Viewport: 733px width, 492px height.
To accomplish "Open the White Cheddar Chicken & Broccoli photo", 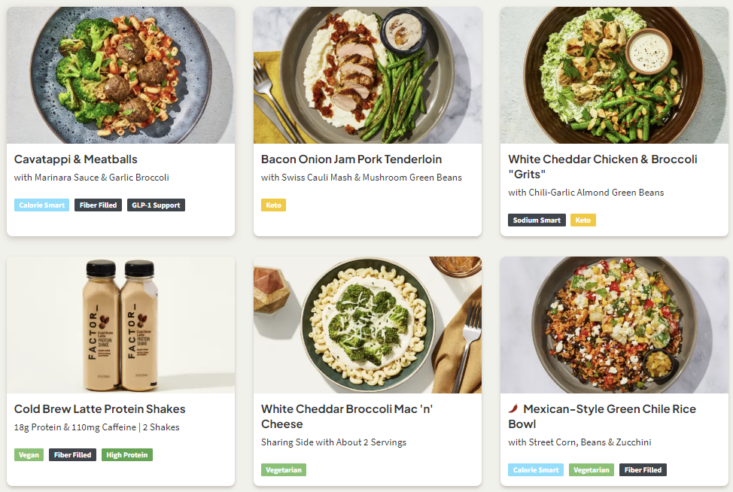I will (x=614, y=75).
